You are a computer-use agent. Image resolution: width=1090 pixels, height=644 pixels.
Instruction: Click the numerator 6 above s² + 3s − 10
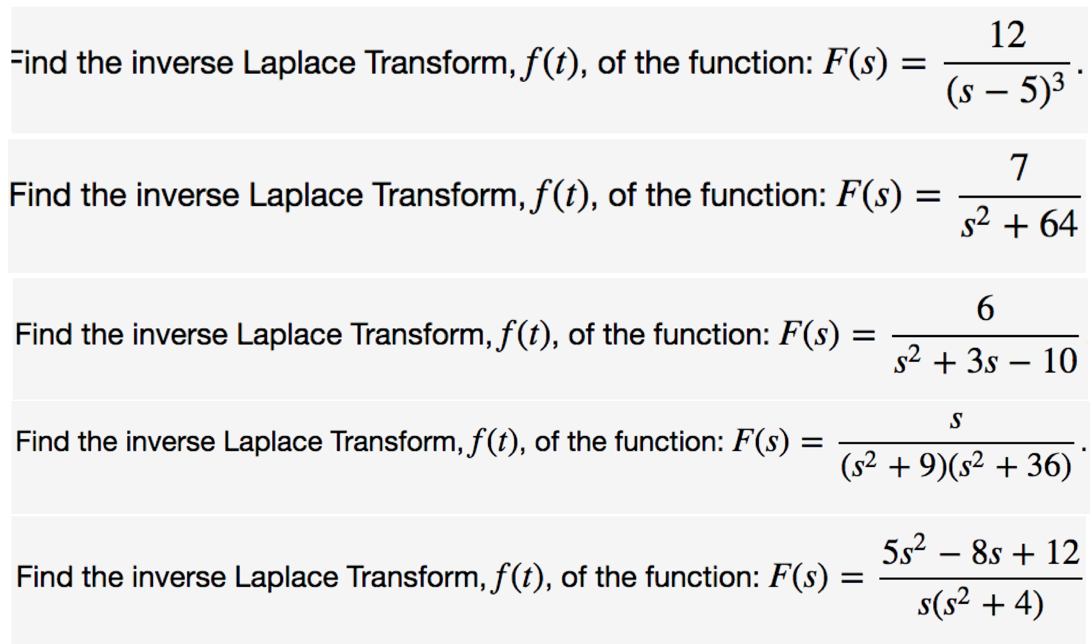coord(985,306)
